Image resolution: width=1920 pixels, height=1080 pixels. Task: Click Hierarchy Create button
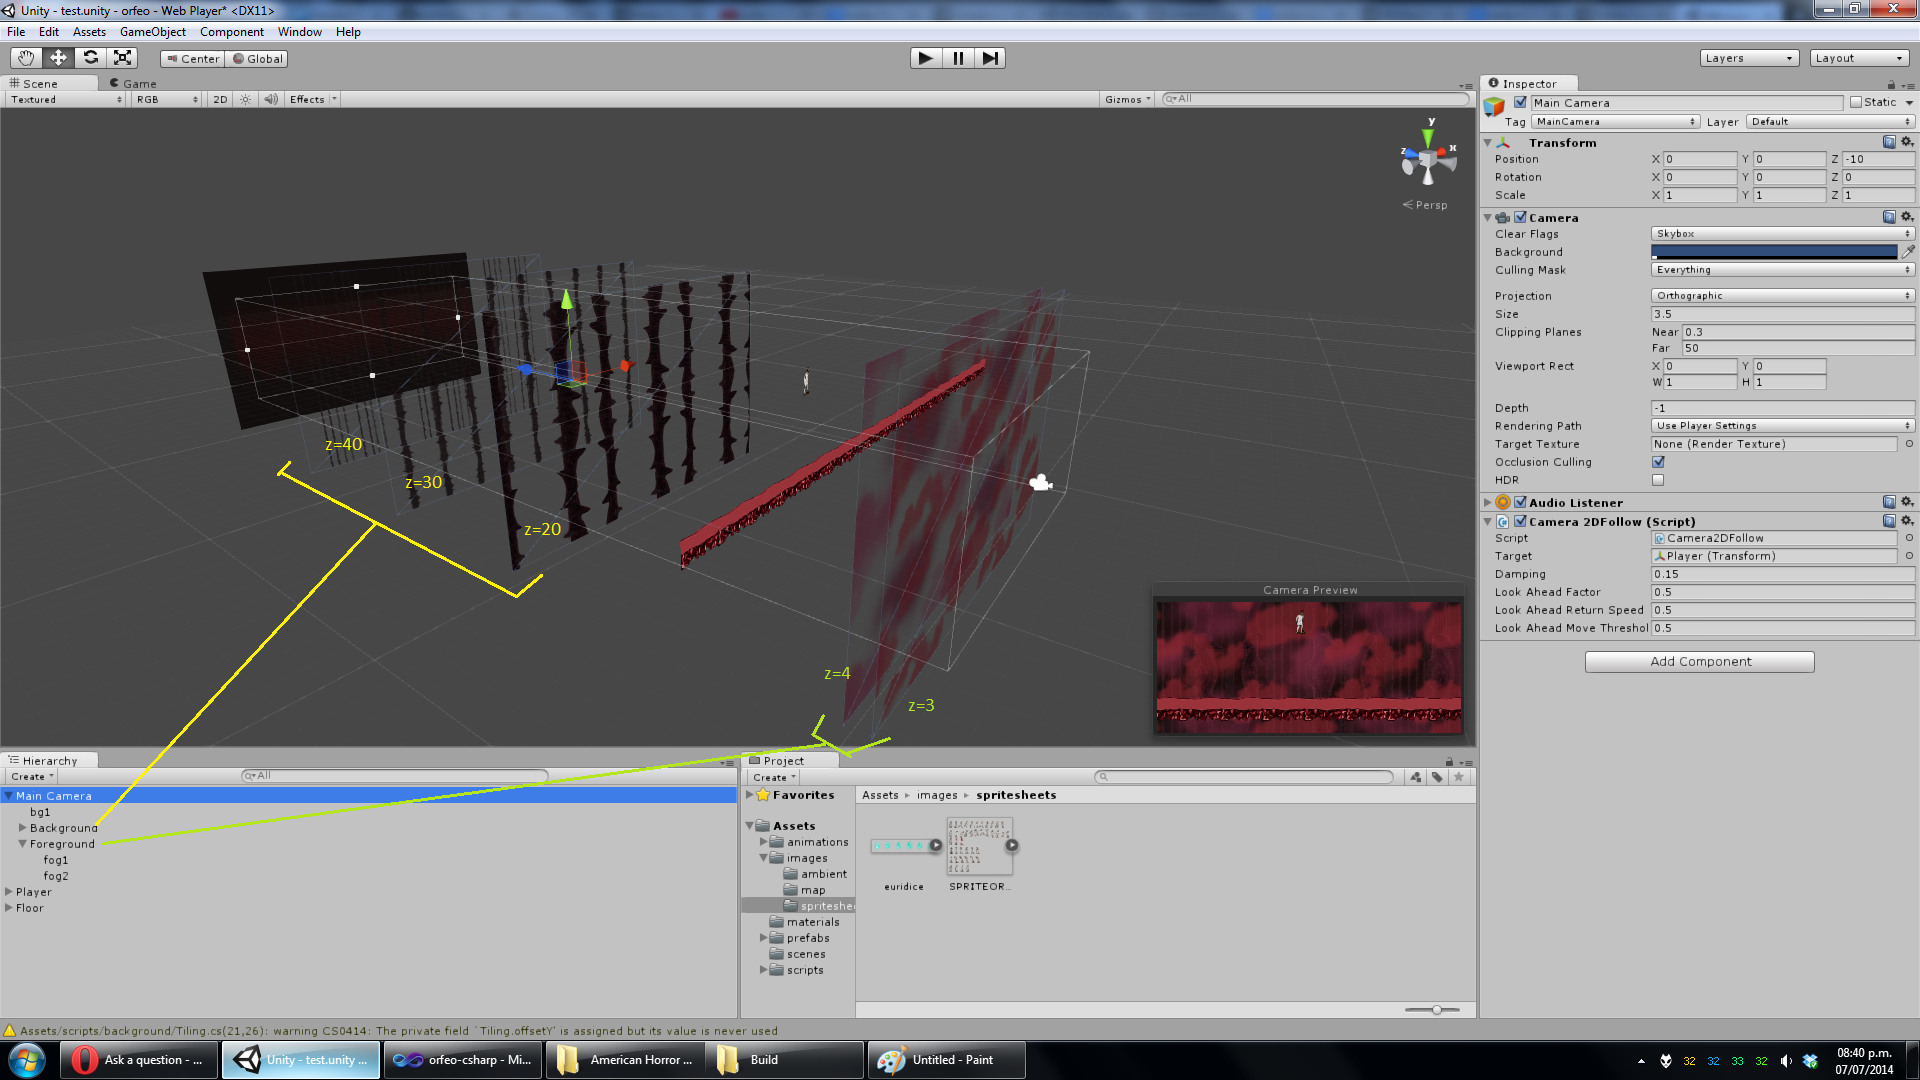(x=32, y=777)
